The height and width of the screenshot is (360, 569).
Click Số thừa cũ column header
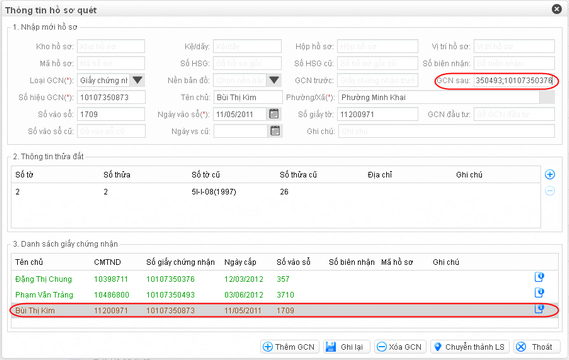298,175
